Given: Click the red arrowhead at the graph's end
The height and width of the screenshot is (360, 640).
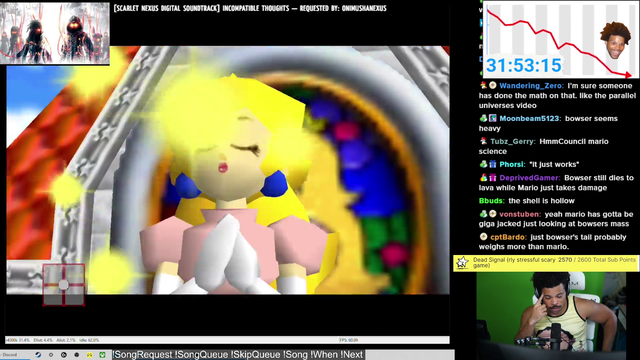Looking at the screenshot, I should pyautogui.click(x=628, y=75).
